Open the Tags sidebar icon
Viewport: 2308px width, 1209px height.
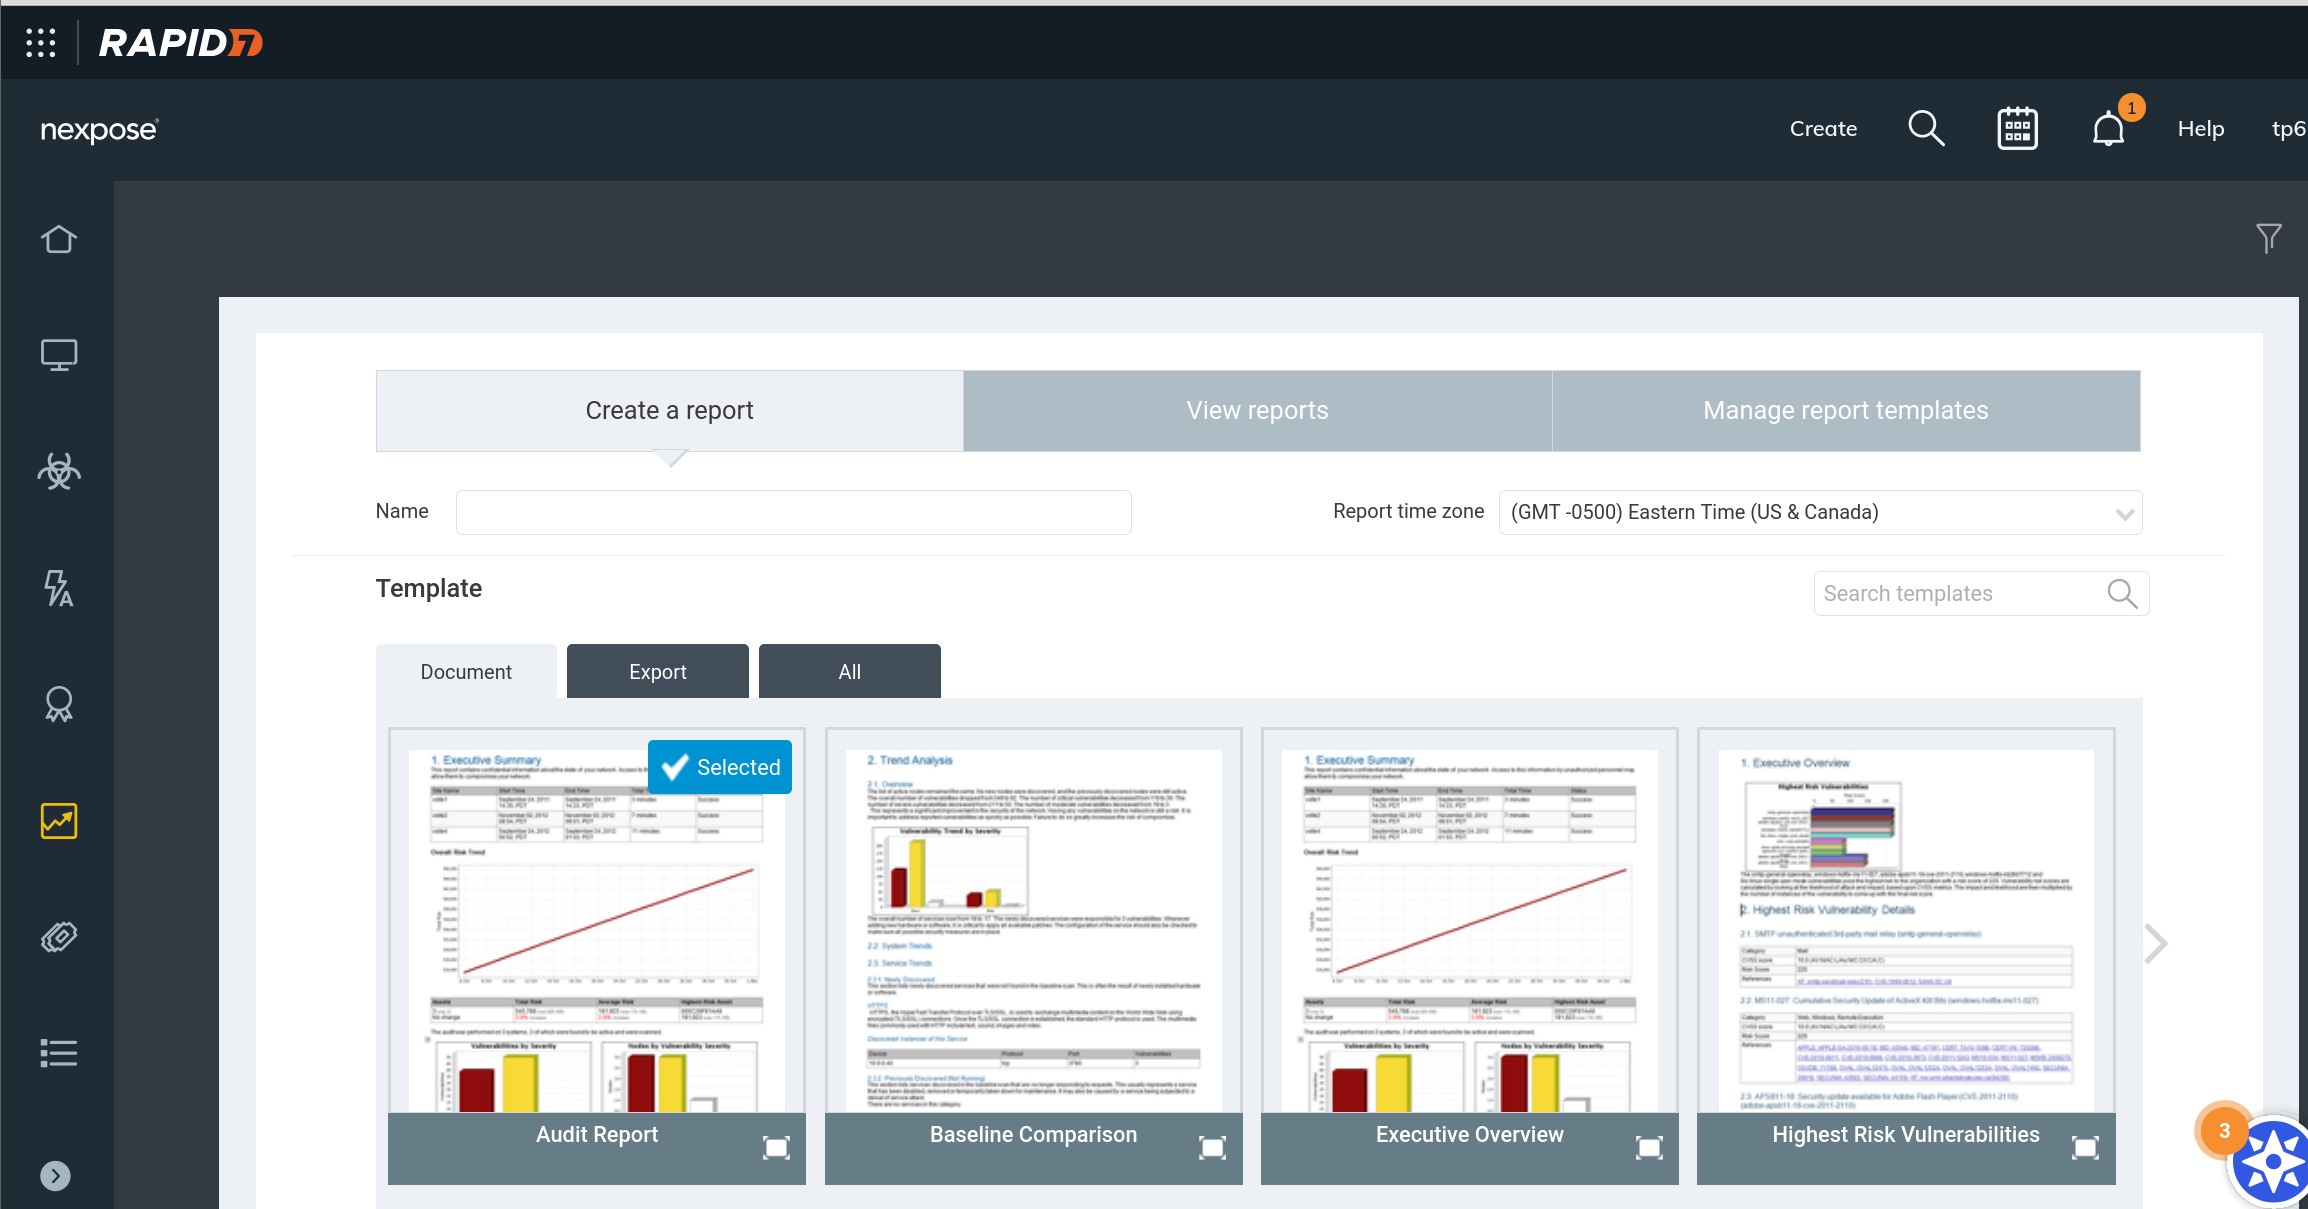(x=58, y=937)
